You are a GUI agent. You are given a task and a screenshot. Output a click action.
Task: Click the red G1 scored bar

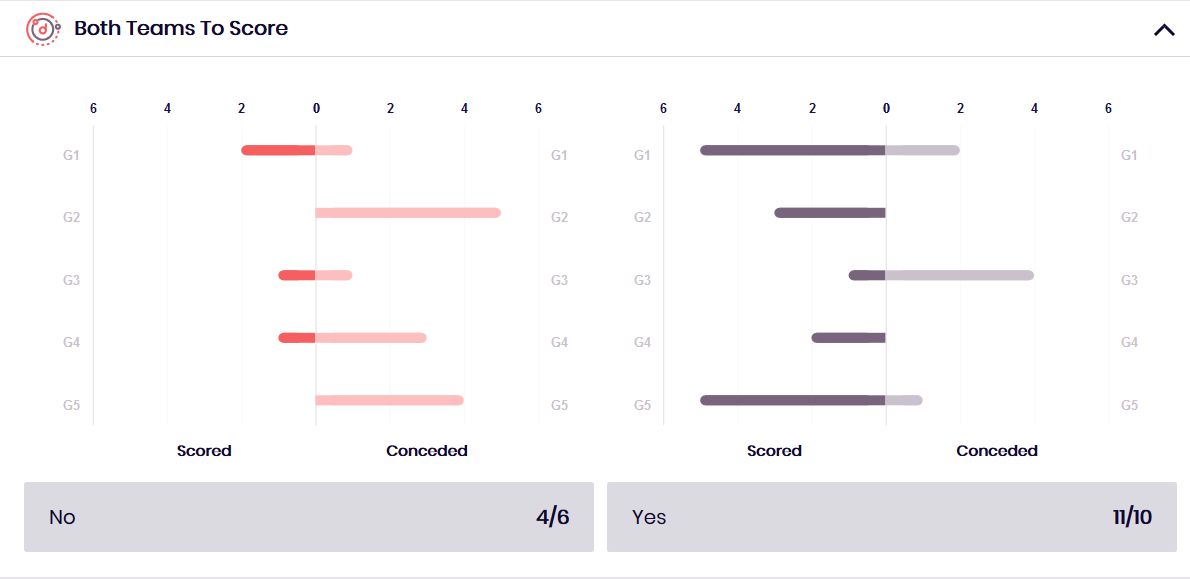pyautogui.click(x=278, y=150)
